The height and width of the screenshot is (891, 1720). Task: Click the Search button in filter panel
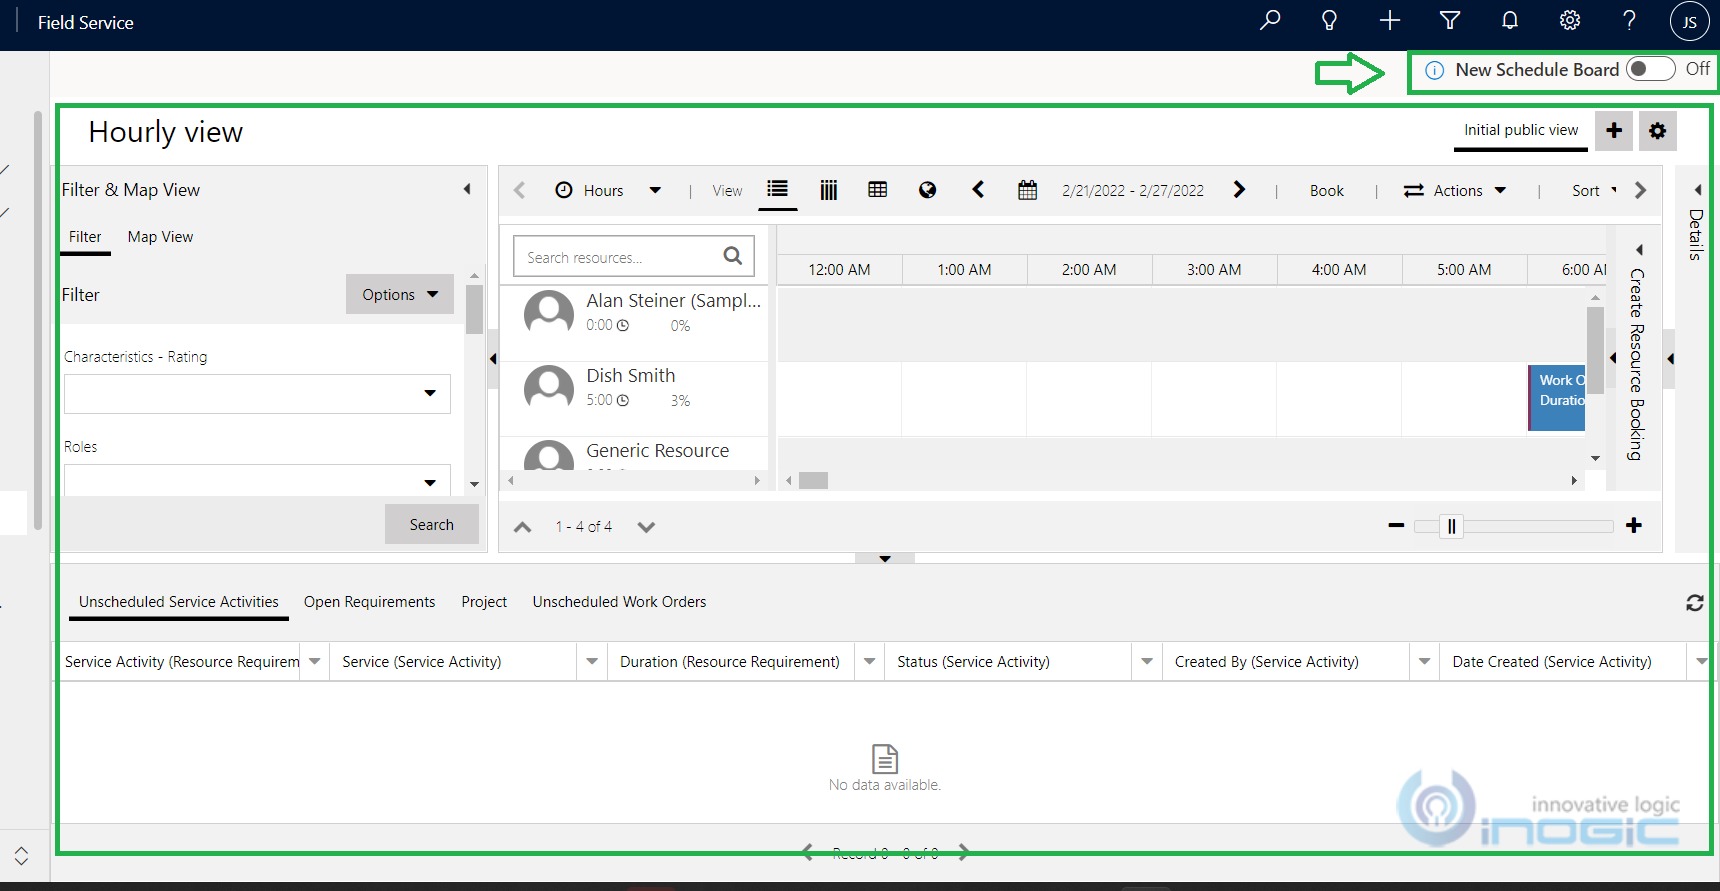(431, 524)
